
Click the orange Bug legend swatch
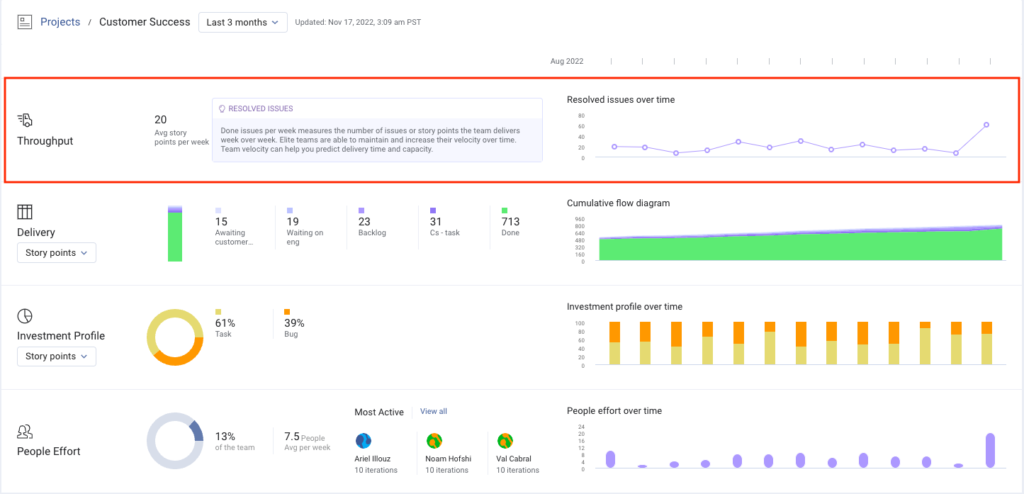pyautogui.click(x=287, y=312)
